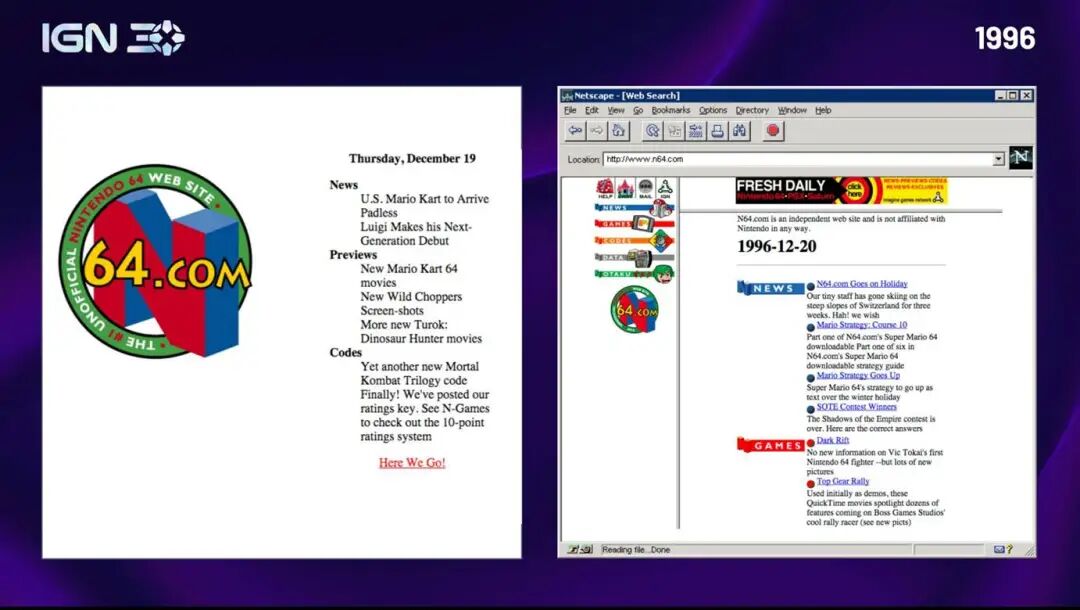Reload the page with the toolbar Reload icon
The width and height of the screenshot is (1080, 610).
point(652,131)
